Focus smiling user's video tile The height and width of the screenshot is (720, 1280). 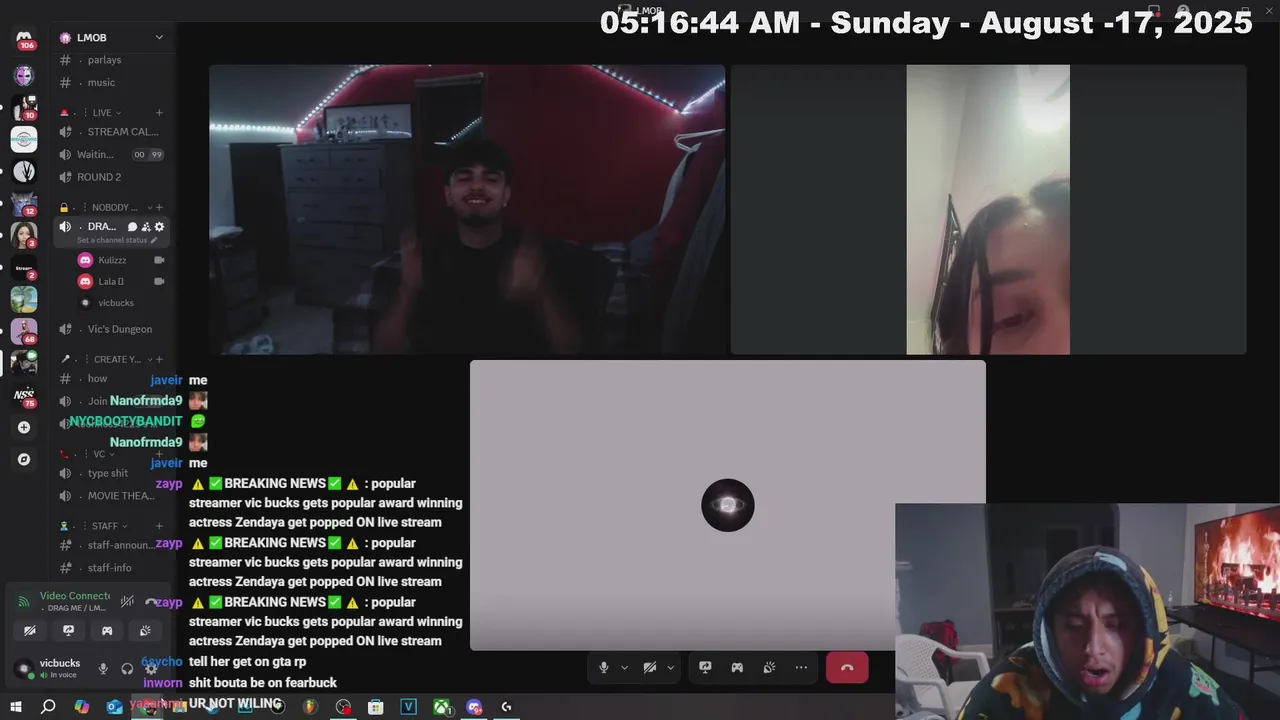(x=467, y=210)
